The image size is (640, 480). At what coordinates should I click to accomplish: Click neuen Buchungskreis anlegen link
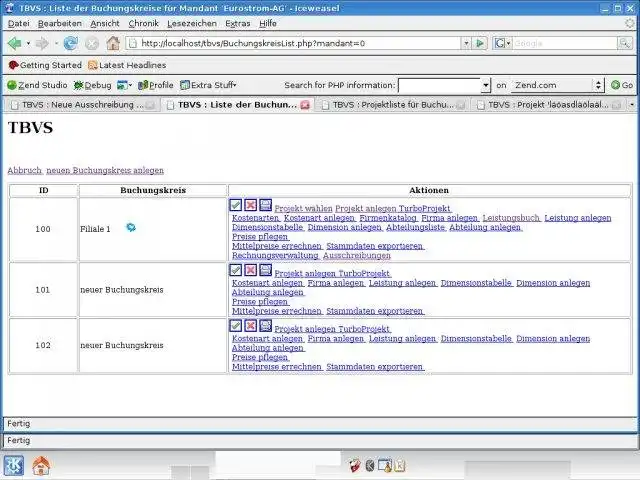tap(105, 170)
